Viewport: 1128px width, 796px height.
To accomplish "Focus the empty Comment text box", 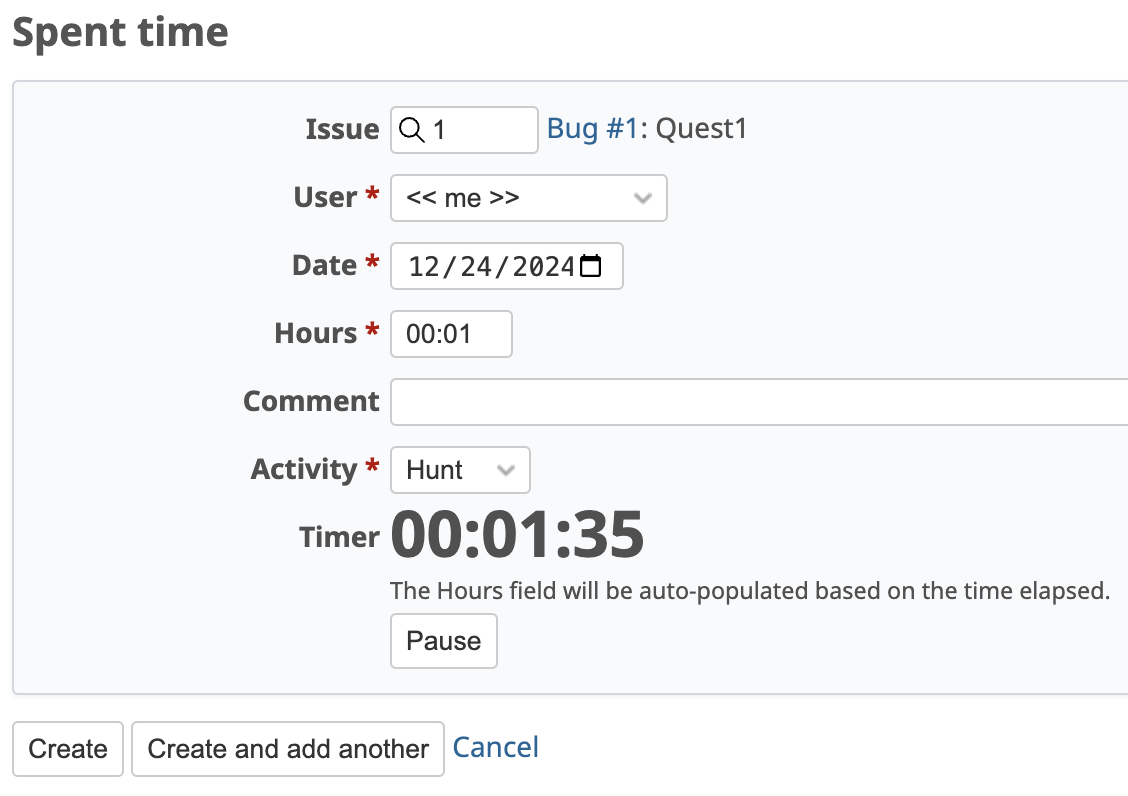I will pos(759,402).
